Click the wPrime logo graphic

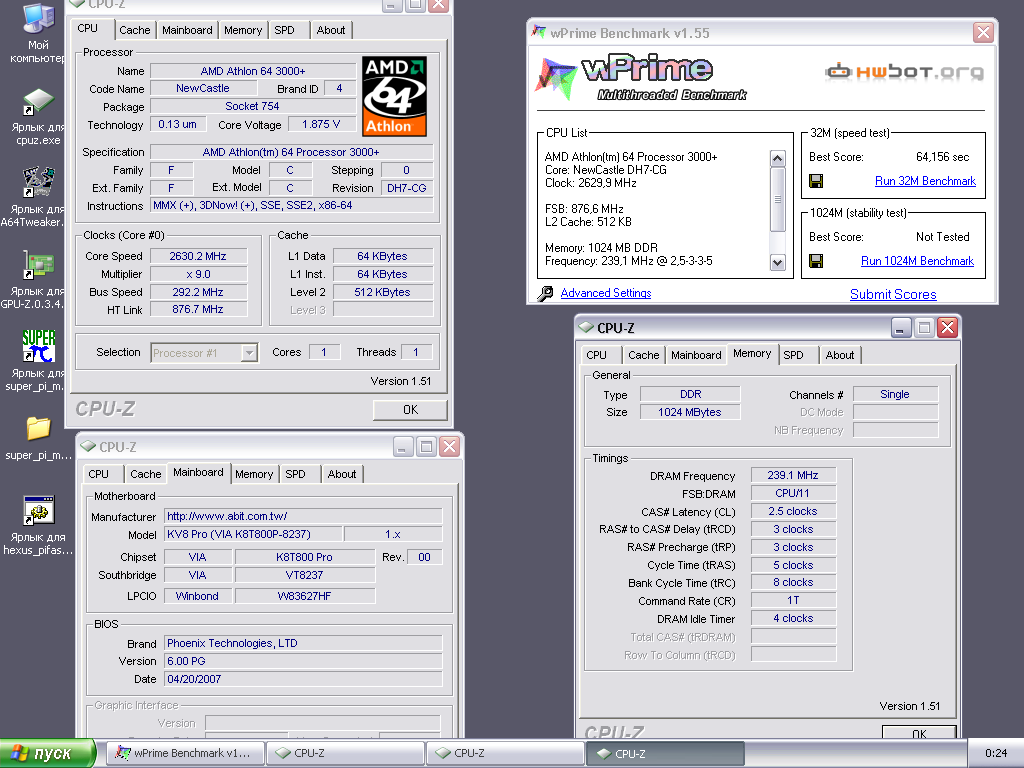pos(641,77)
